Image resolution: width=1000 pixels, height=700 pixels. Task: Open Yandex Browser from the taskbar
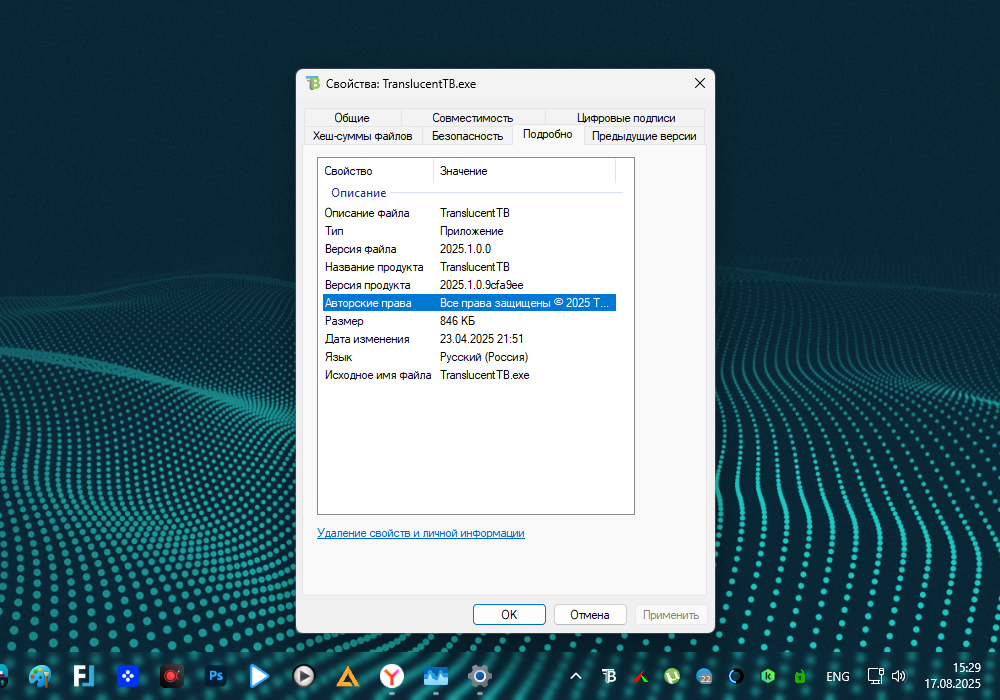click(x=392, y=676)
